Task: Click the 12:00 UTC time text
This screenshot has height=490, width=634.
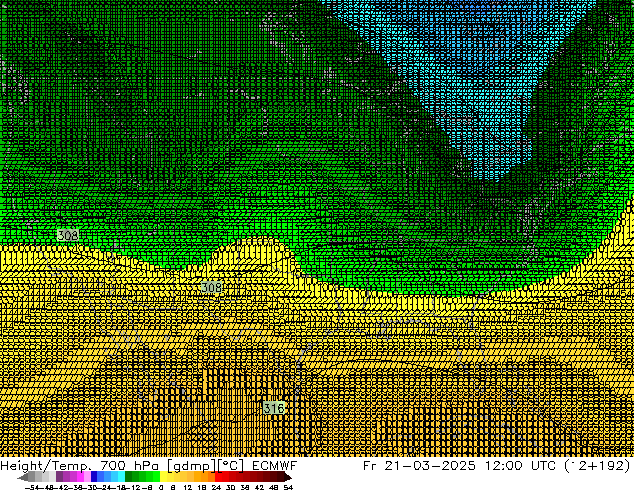Action: click(x=519, y=466)
